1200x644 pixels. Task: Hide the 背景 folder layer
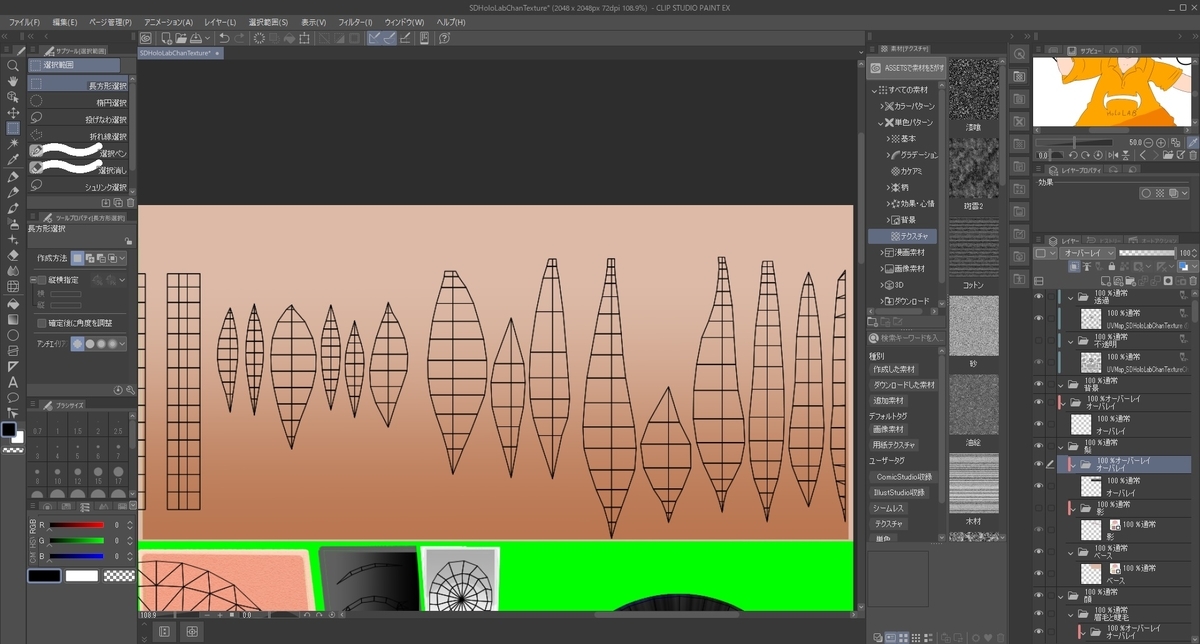coord(1038,385)
